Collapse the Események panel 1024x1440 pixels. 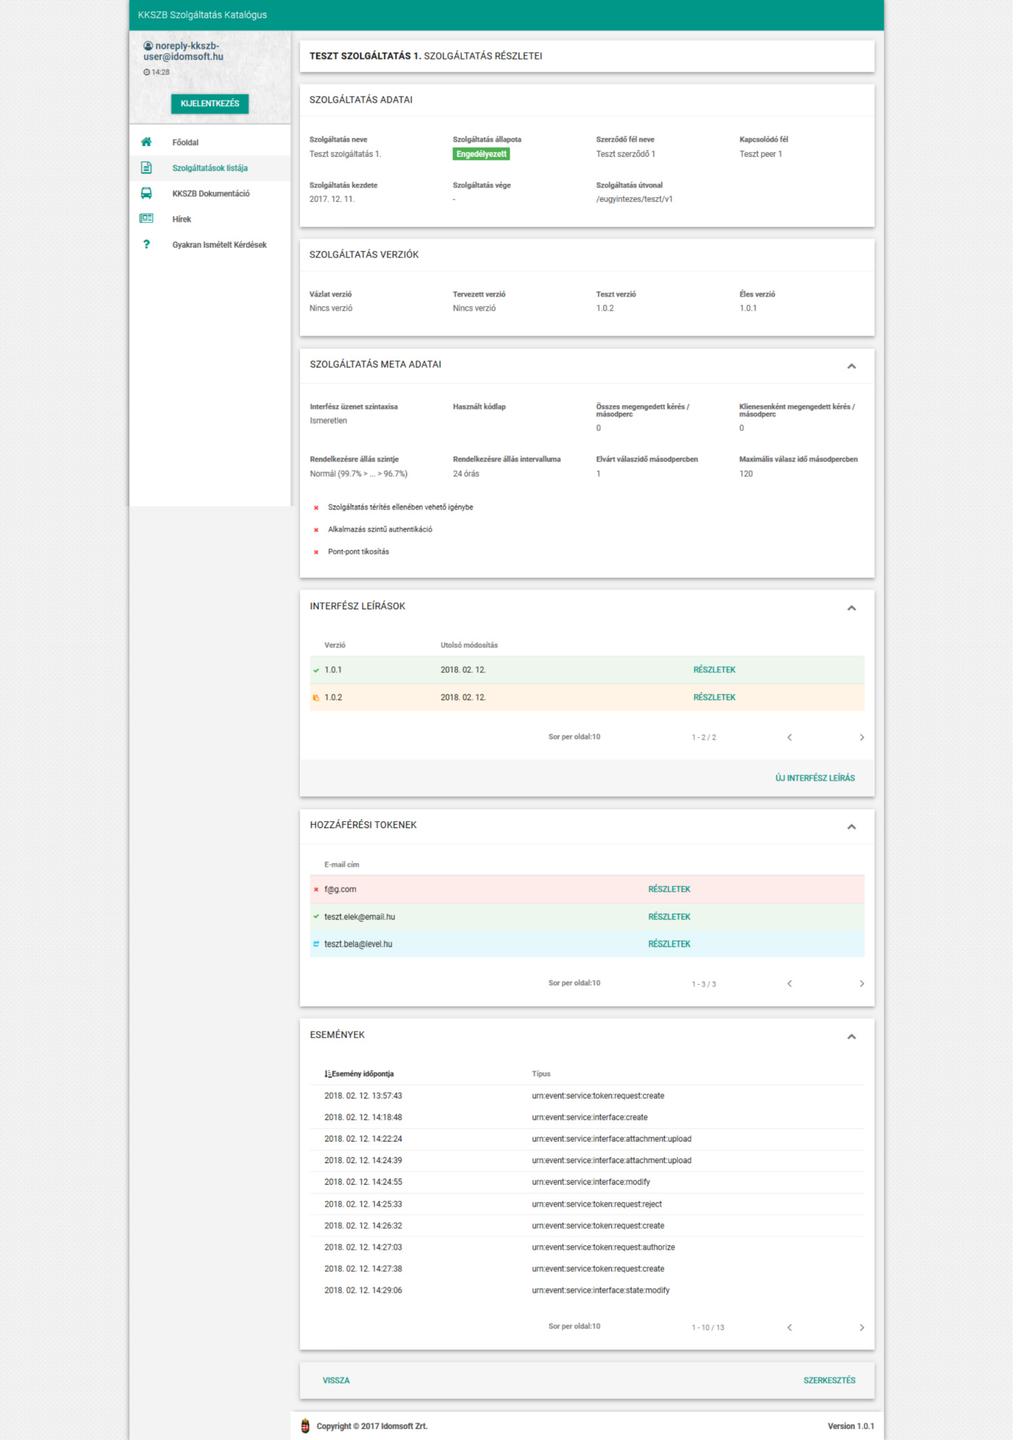coord(852,1037)
